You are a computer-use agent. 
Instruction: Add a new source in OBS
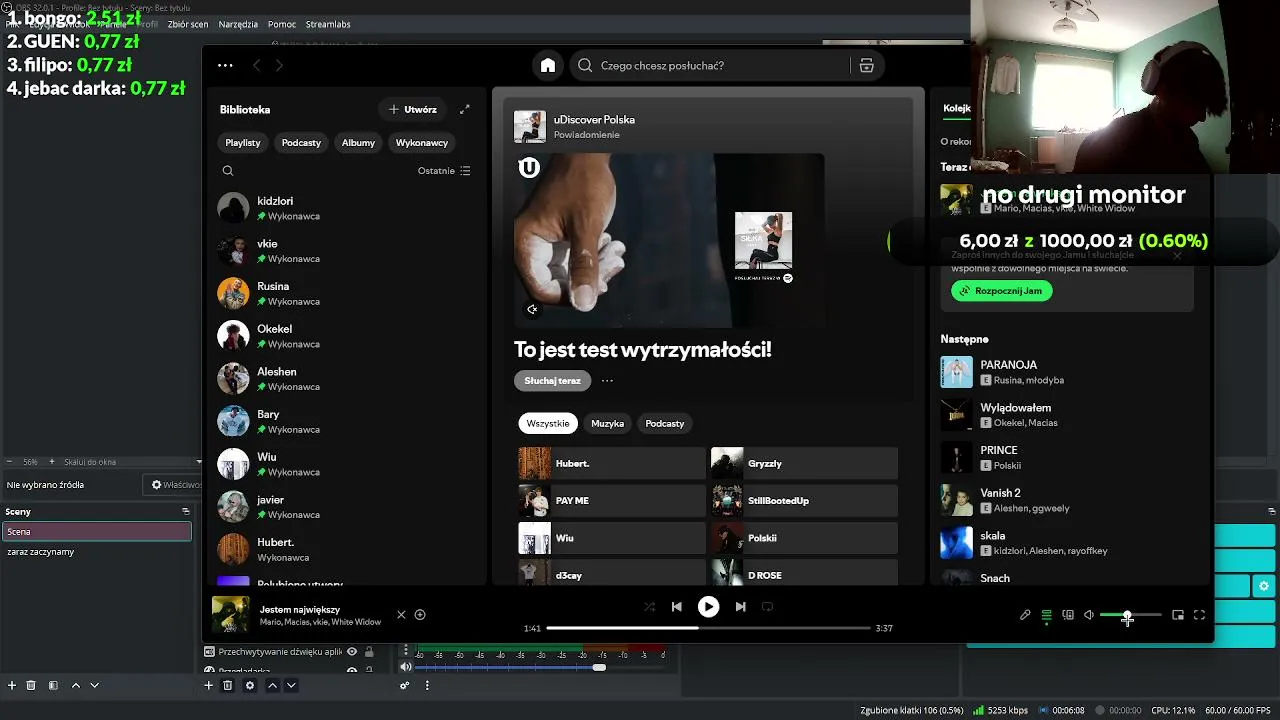click(208, 686)
